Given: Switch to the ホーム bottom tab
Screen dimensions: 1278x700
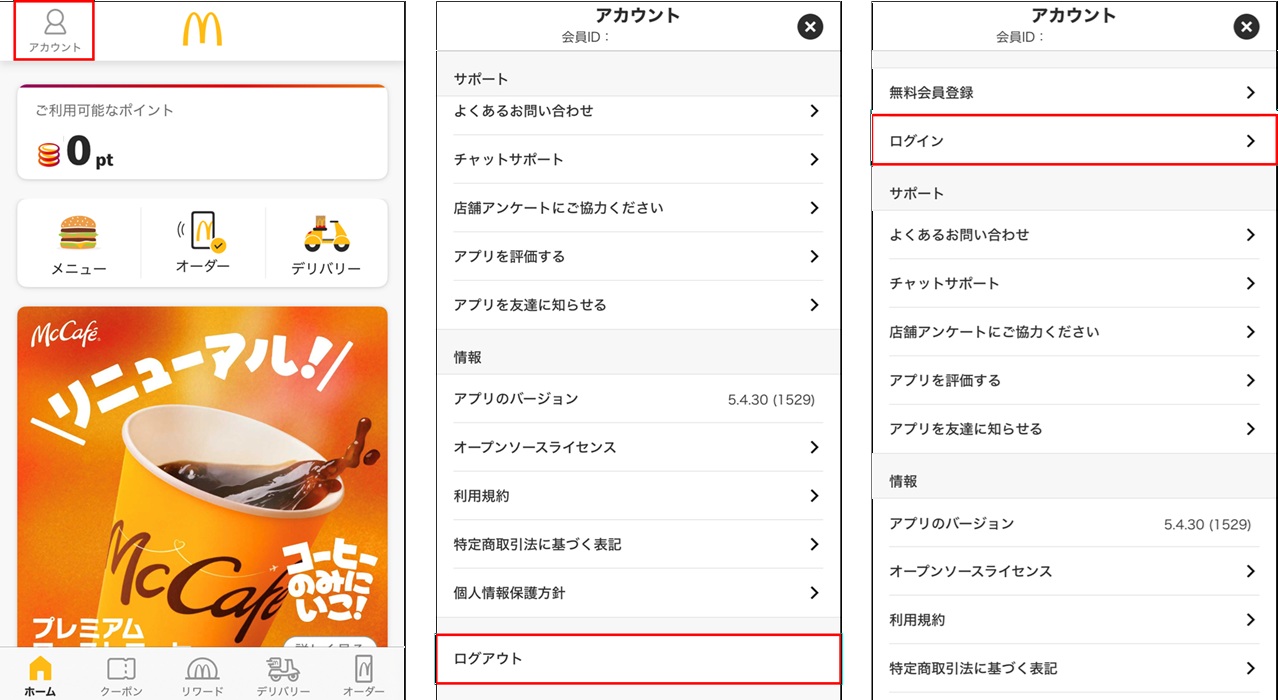Looking at the screenshot, I should [x=40, y=675].
